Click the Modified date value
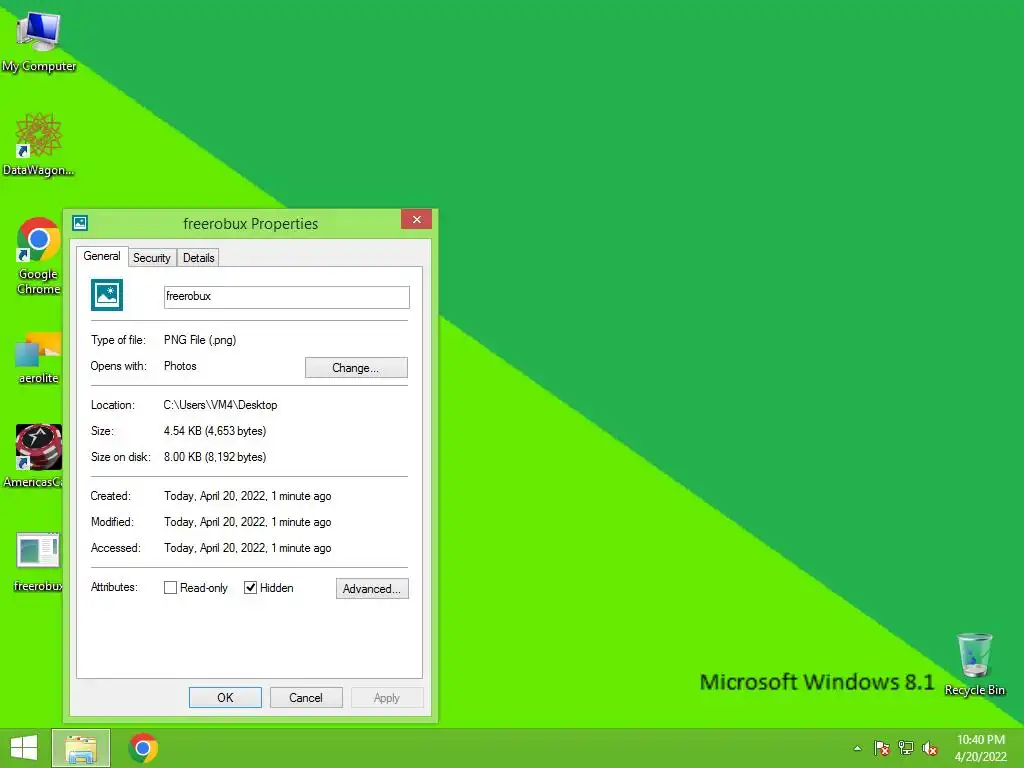The image size is (1024, 768). click(x=248, y=522)
